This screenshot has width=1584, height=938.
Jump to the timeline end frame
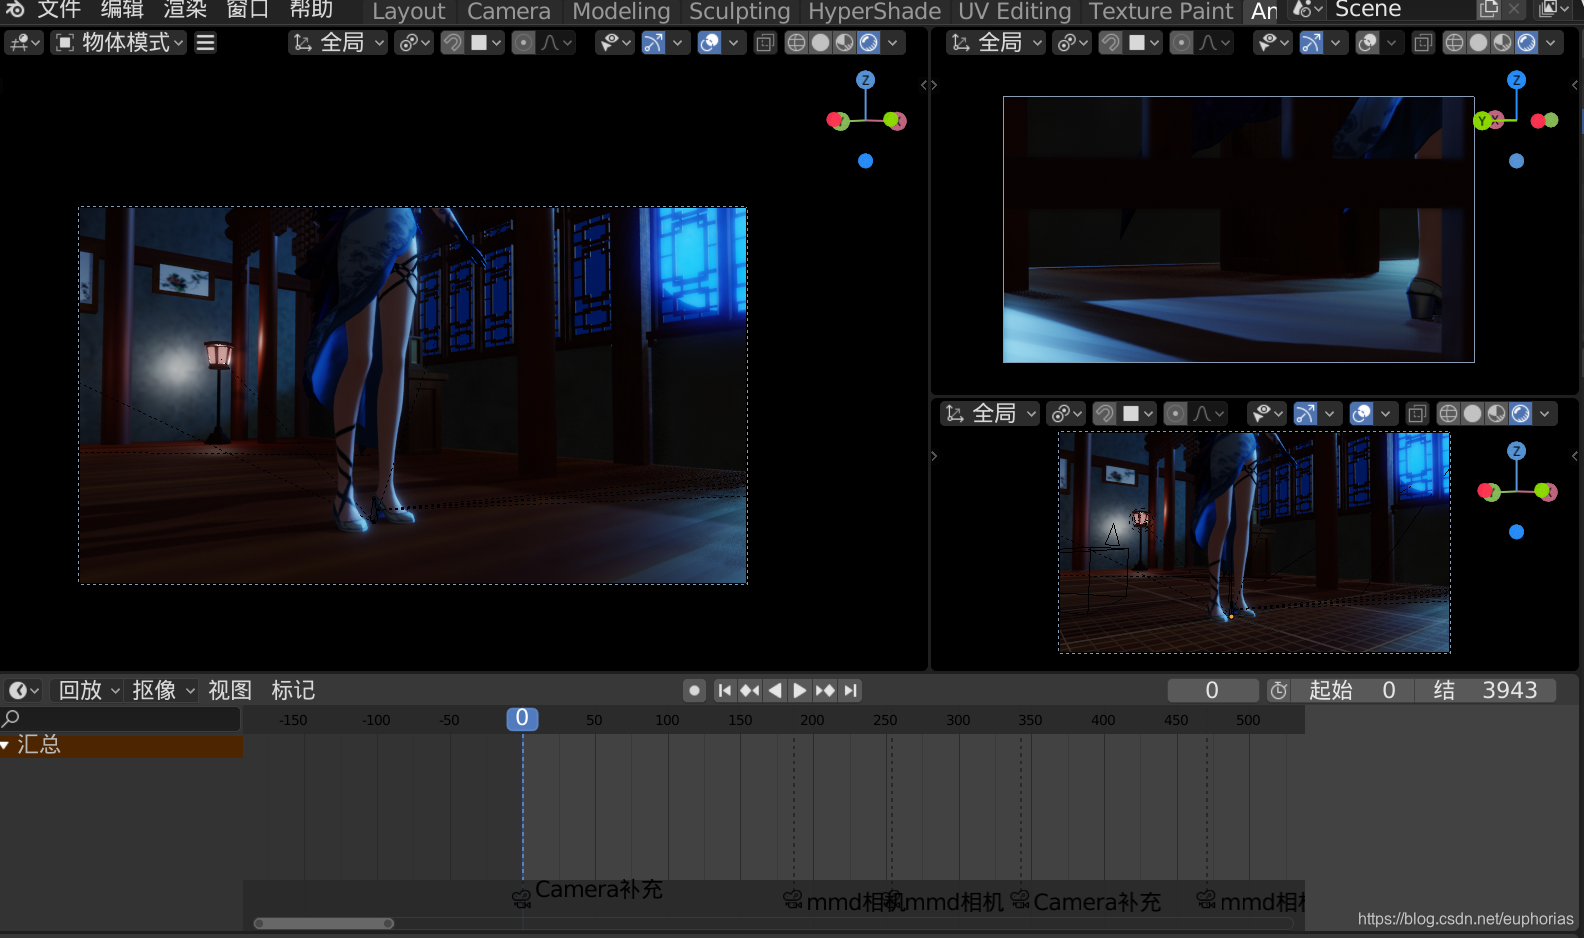[850, 691]
